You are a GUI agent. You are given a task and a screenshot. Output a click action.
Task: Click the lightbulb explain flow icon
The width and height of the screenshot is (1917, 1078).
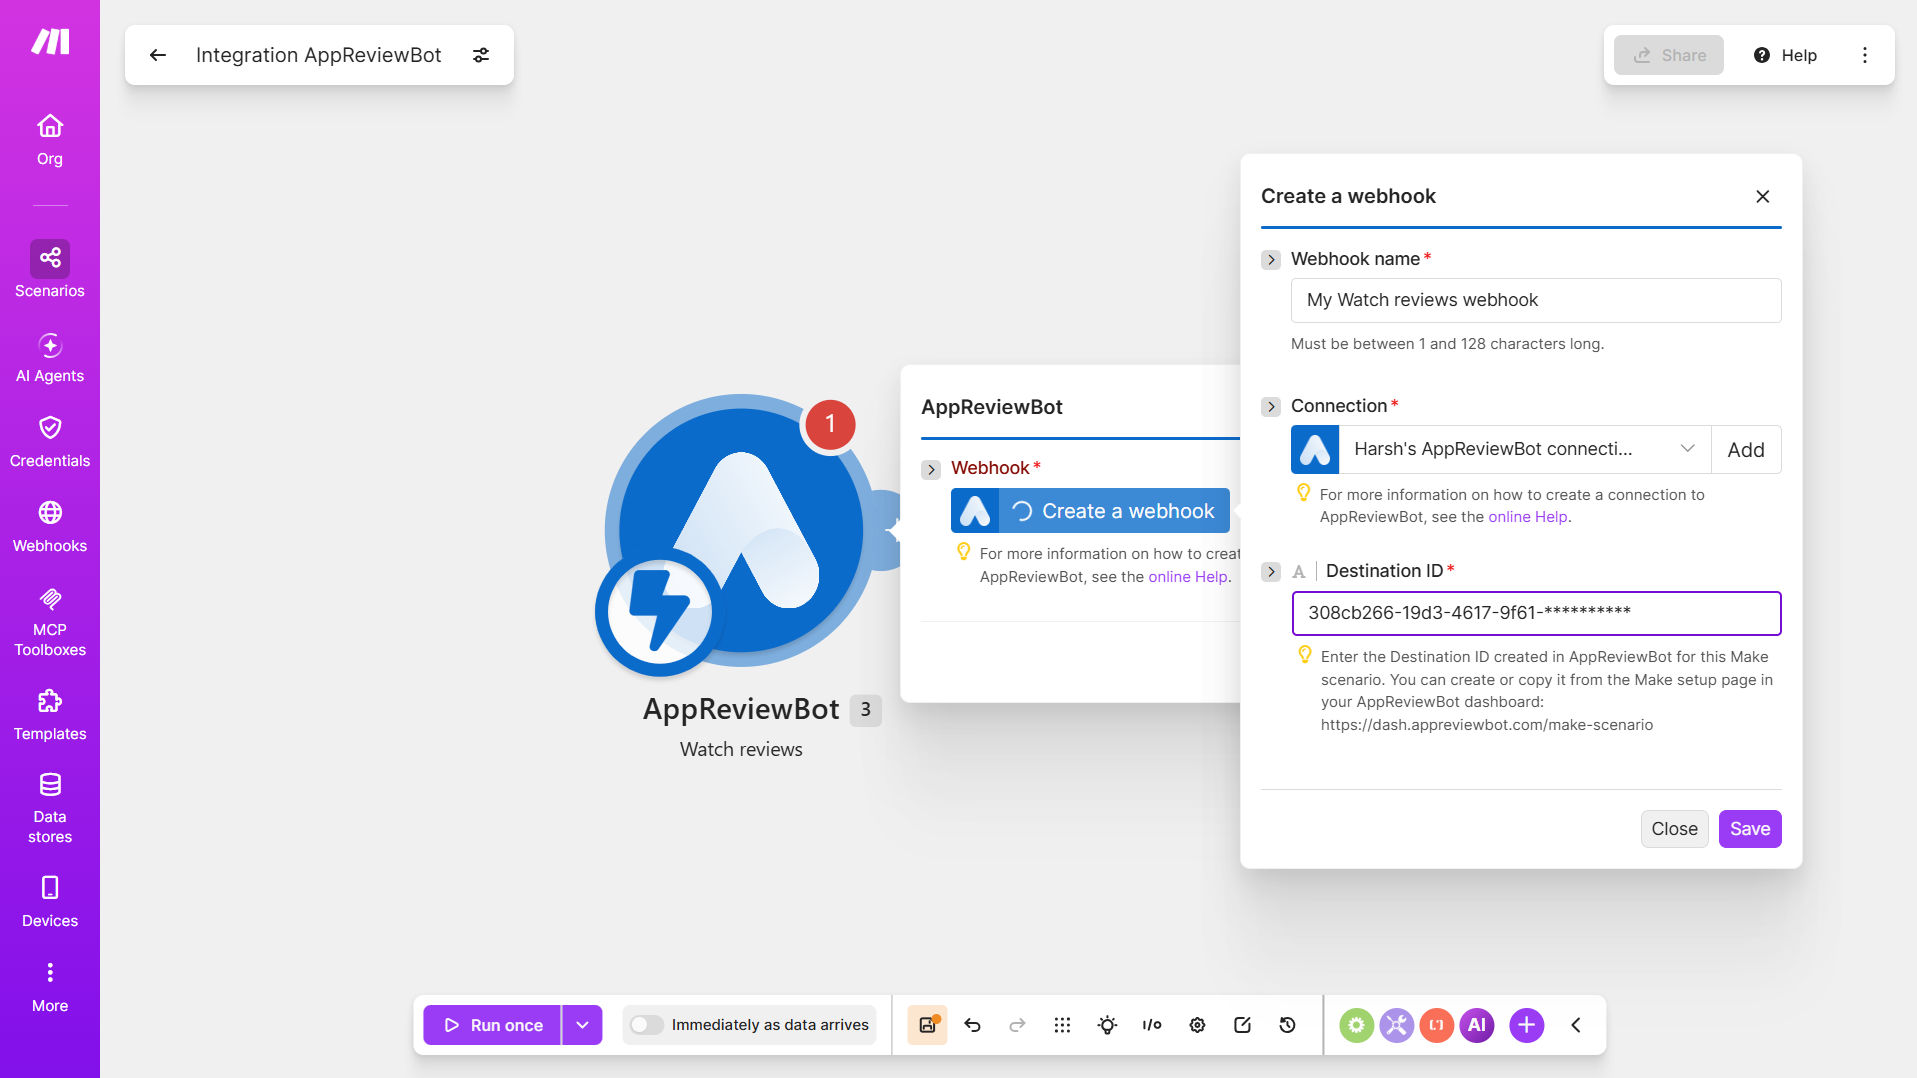click(x=1107, y=1025)
